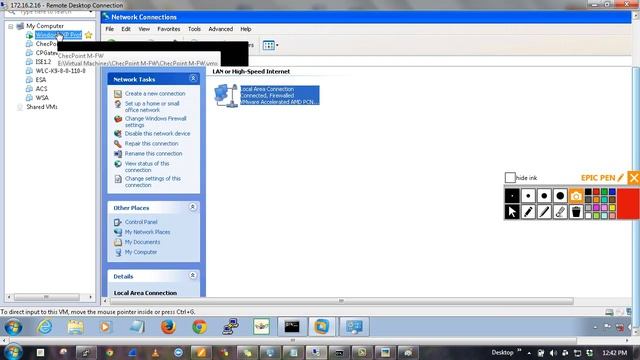Open the command prompt in remote taskbar
Viewport: 640px width, 360px height.
[292, 327]
